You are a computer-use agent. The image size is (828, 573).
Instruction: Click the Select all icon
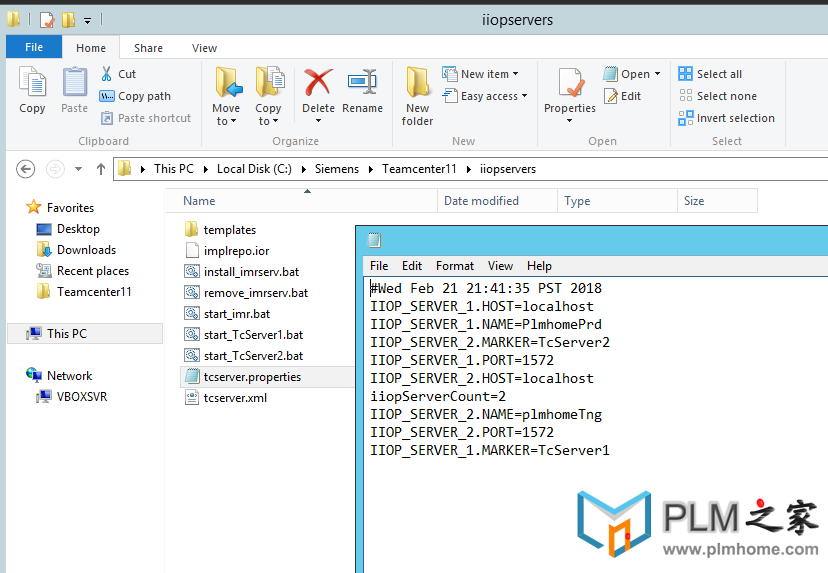(685, 74)
